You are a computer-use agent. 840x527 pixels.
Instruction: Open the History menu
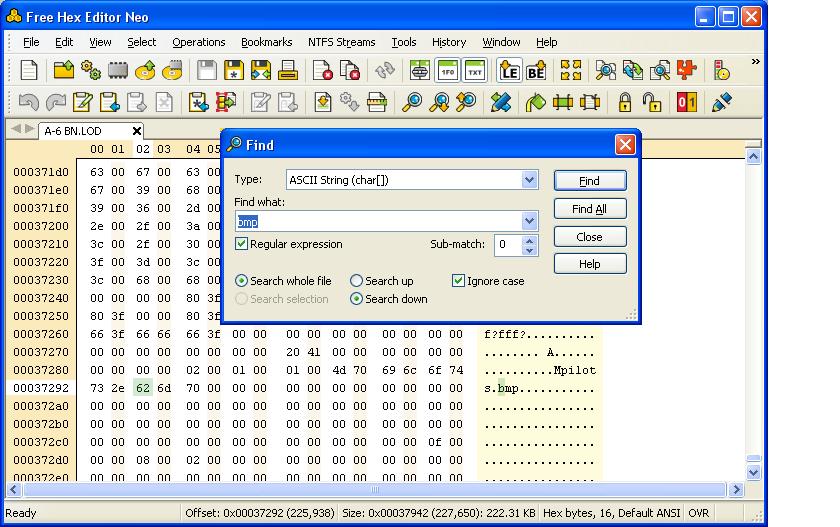[x=449, y=42]
